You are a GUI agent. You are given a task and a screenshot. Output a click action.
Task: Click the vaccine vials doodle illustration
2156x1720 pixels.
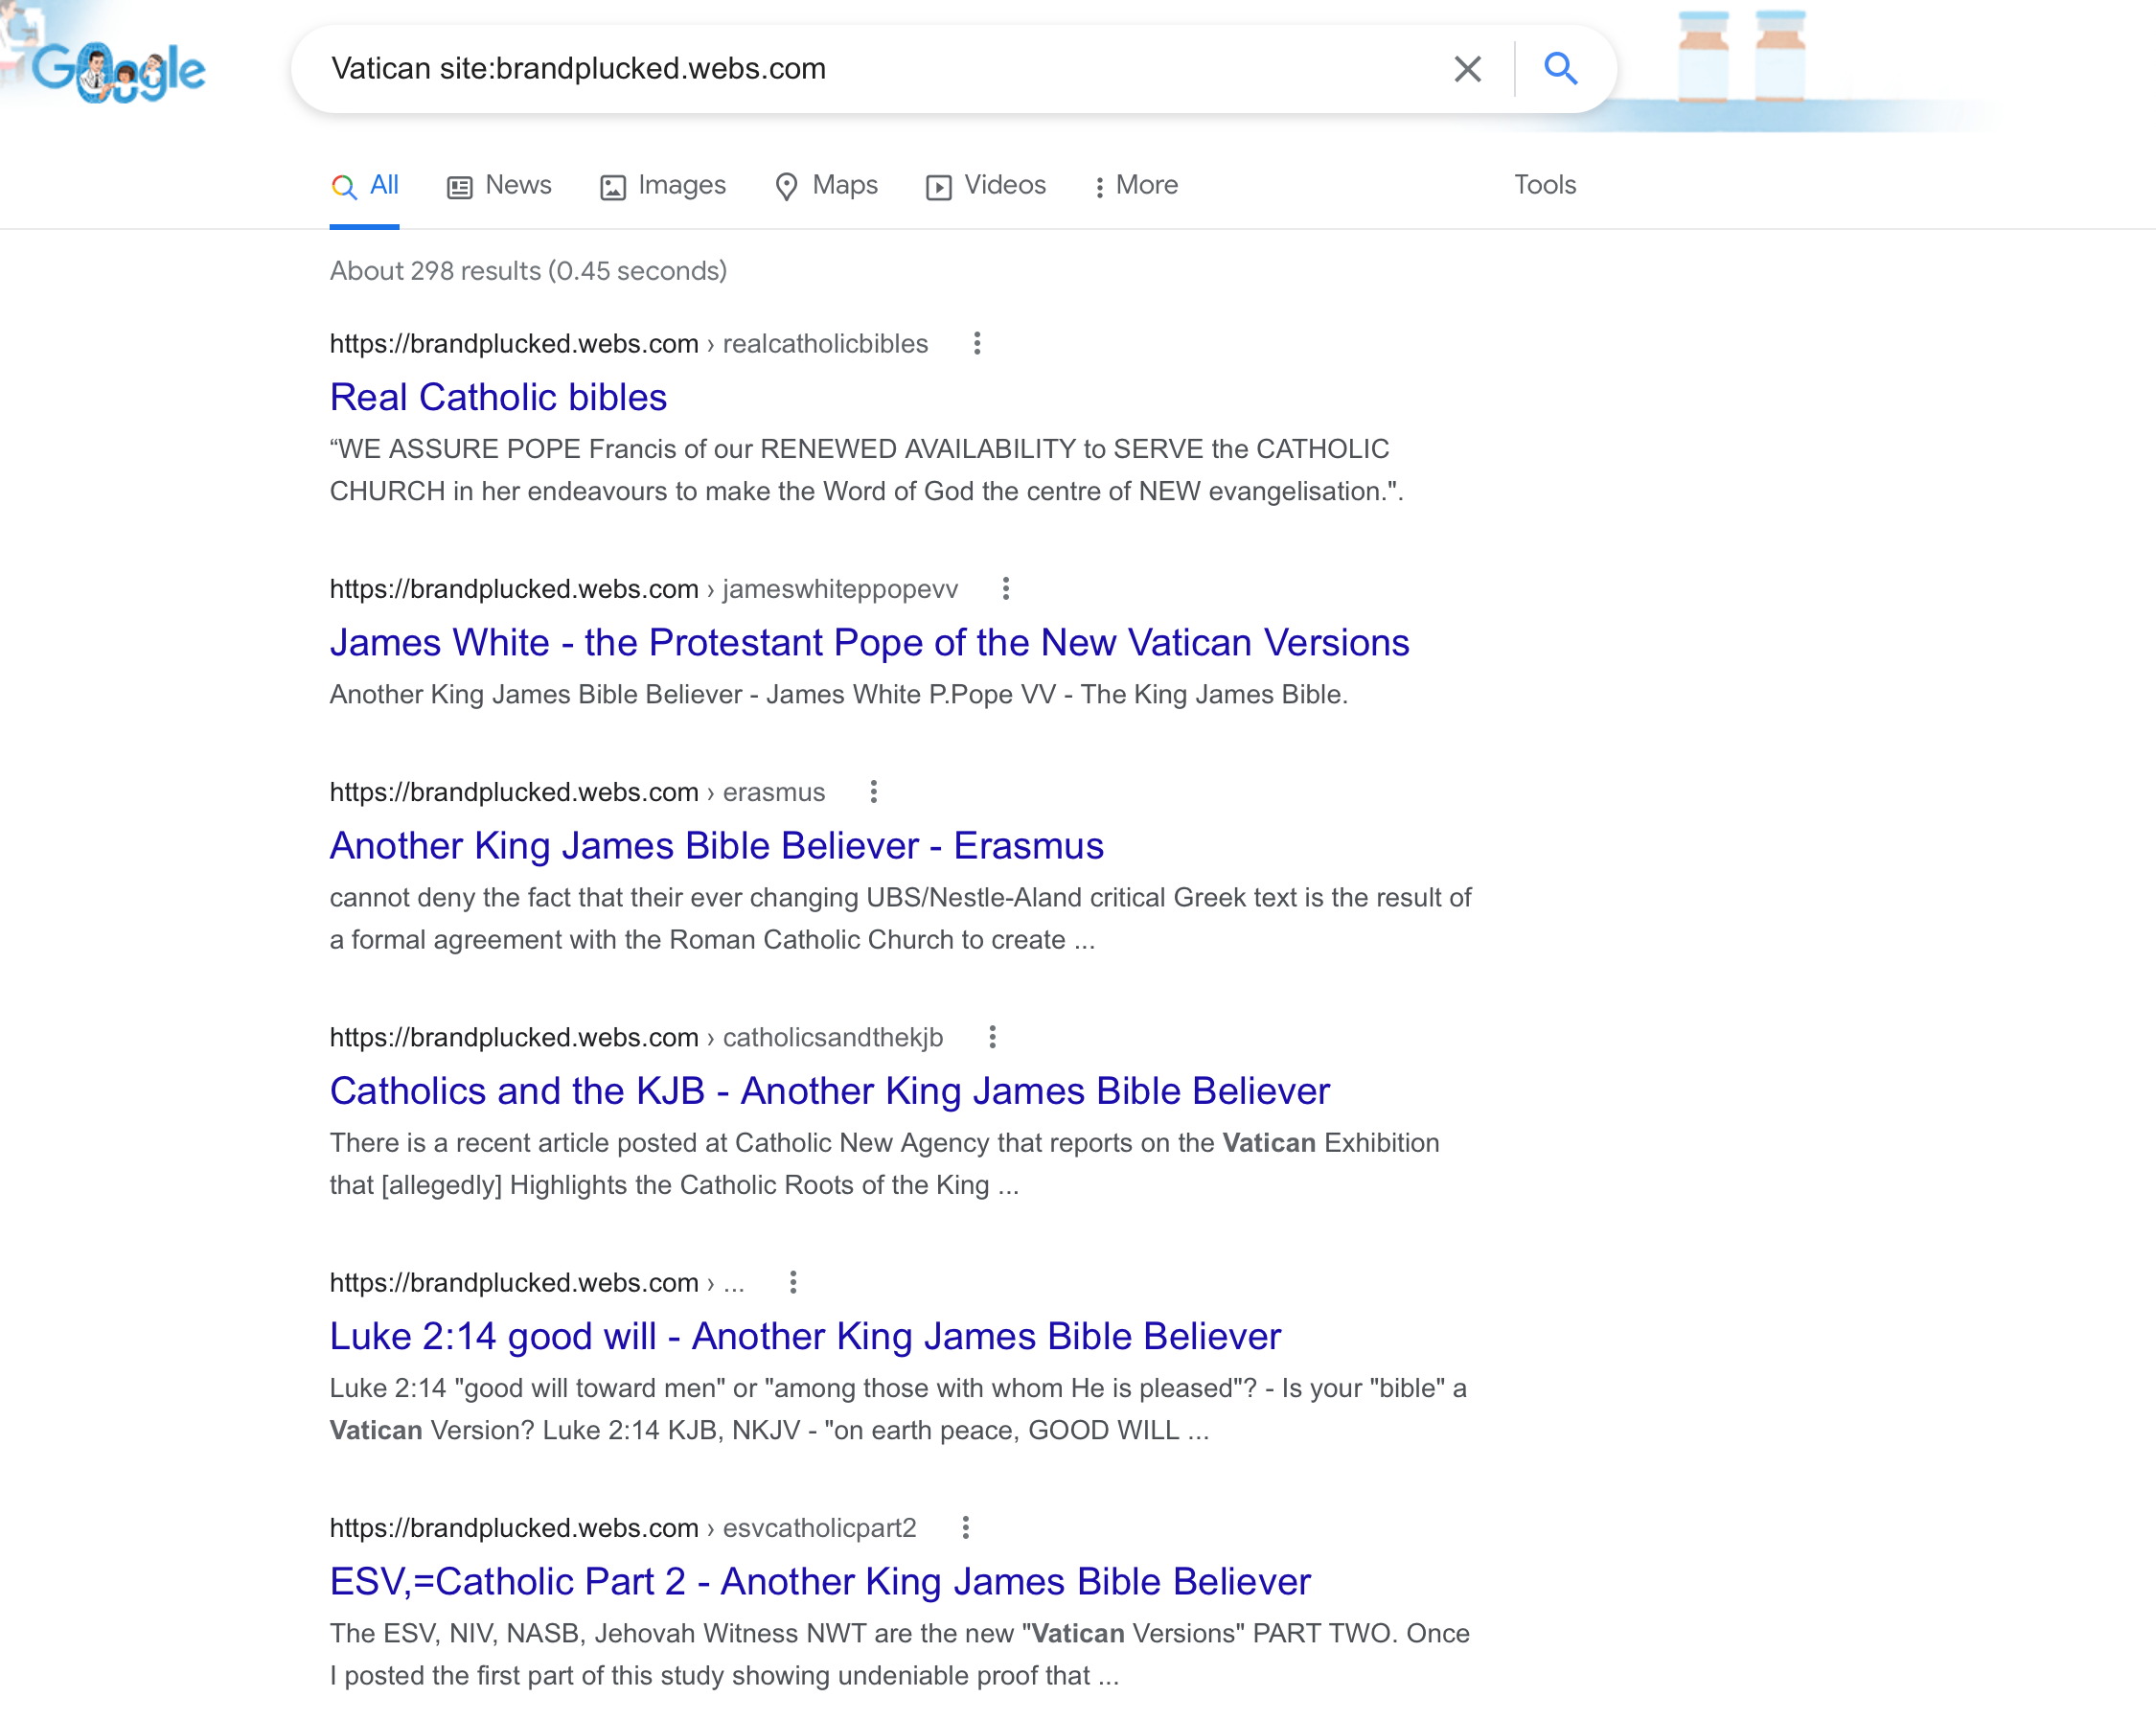click(x=1742, y=58)
